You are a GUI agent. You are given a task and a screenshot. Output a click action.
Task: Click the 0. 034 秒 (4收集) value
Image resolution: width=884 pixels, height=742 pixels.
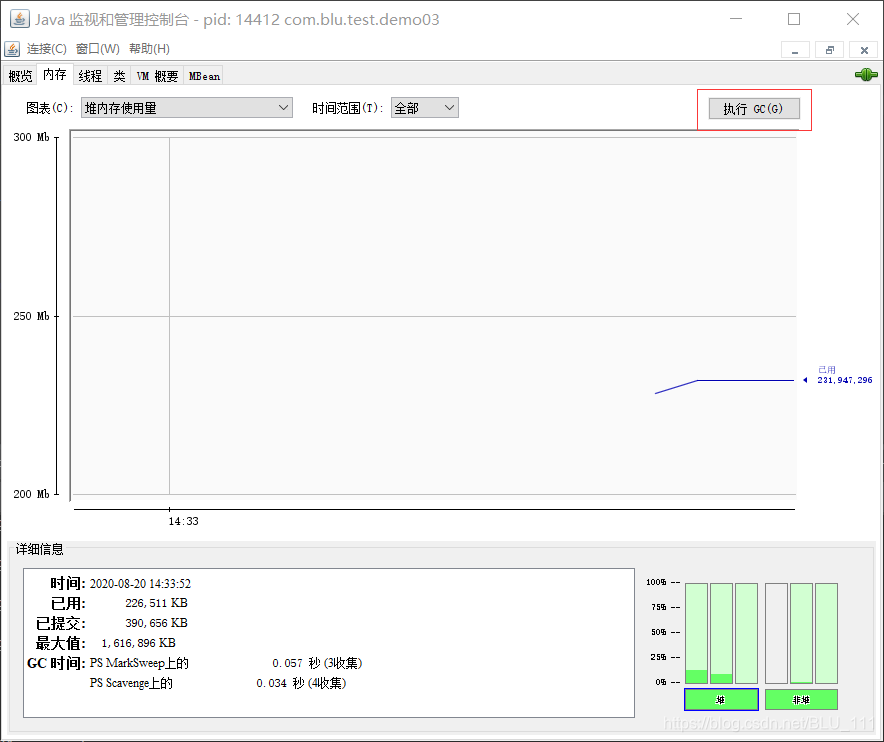(301, 683)
